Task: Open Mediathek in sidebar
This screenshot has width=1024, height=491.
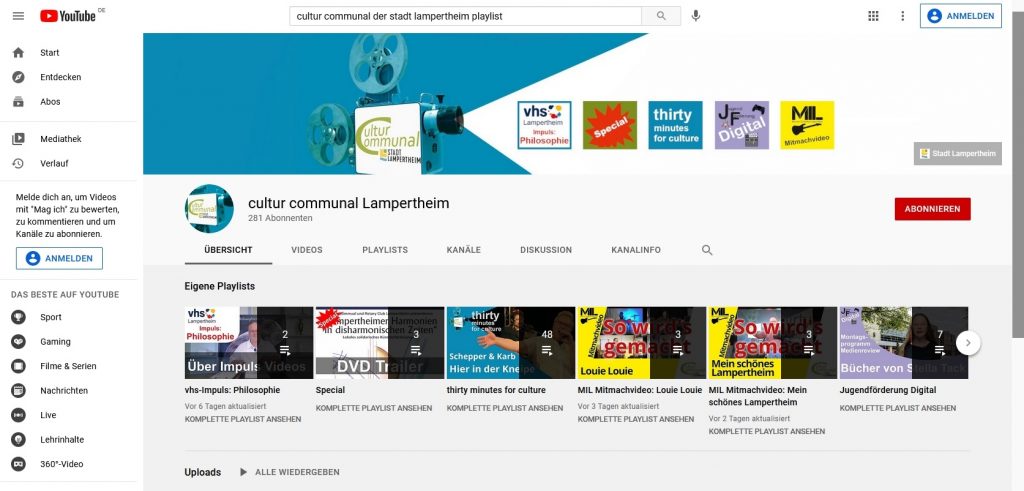Action: click(x=71, y=139)
